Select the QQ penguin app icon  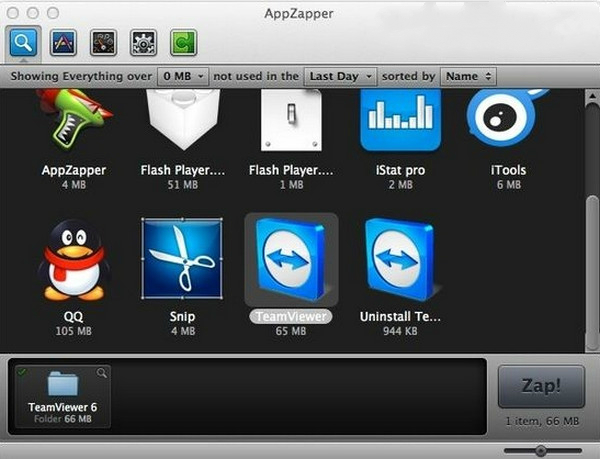pos(74,260)
